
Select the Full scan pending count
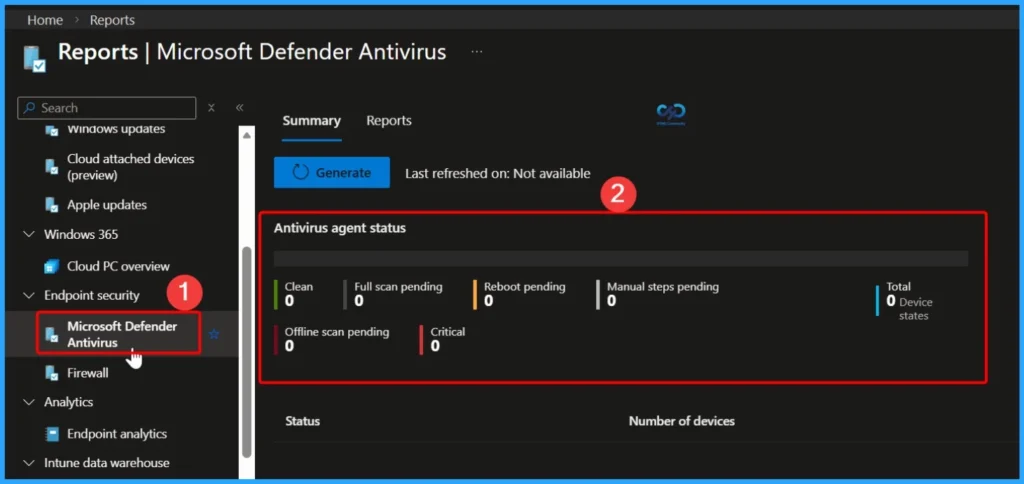click(359, 301)
